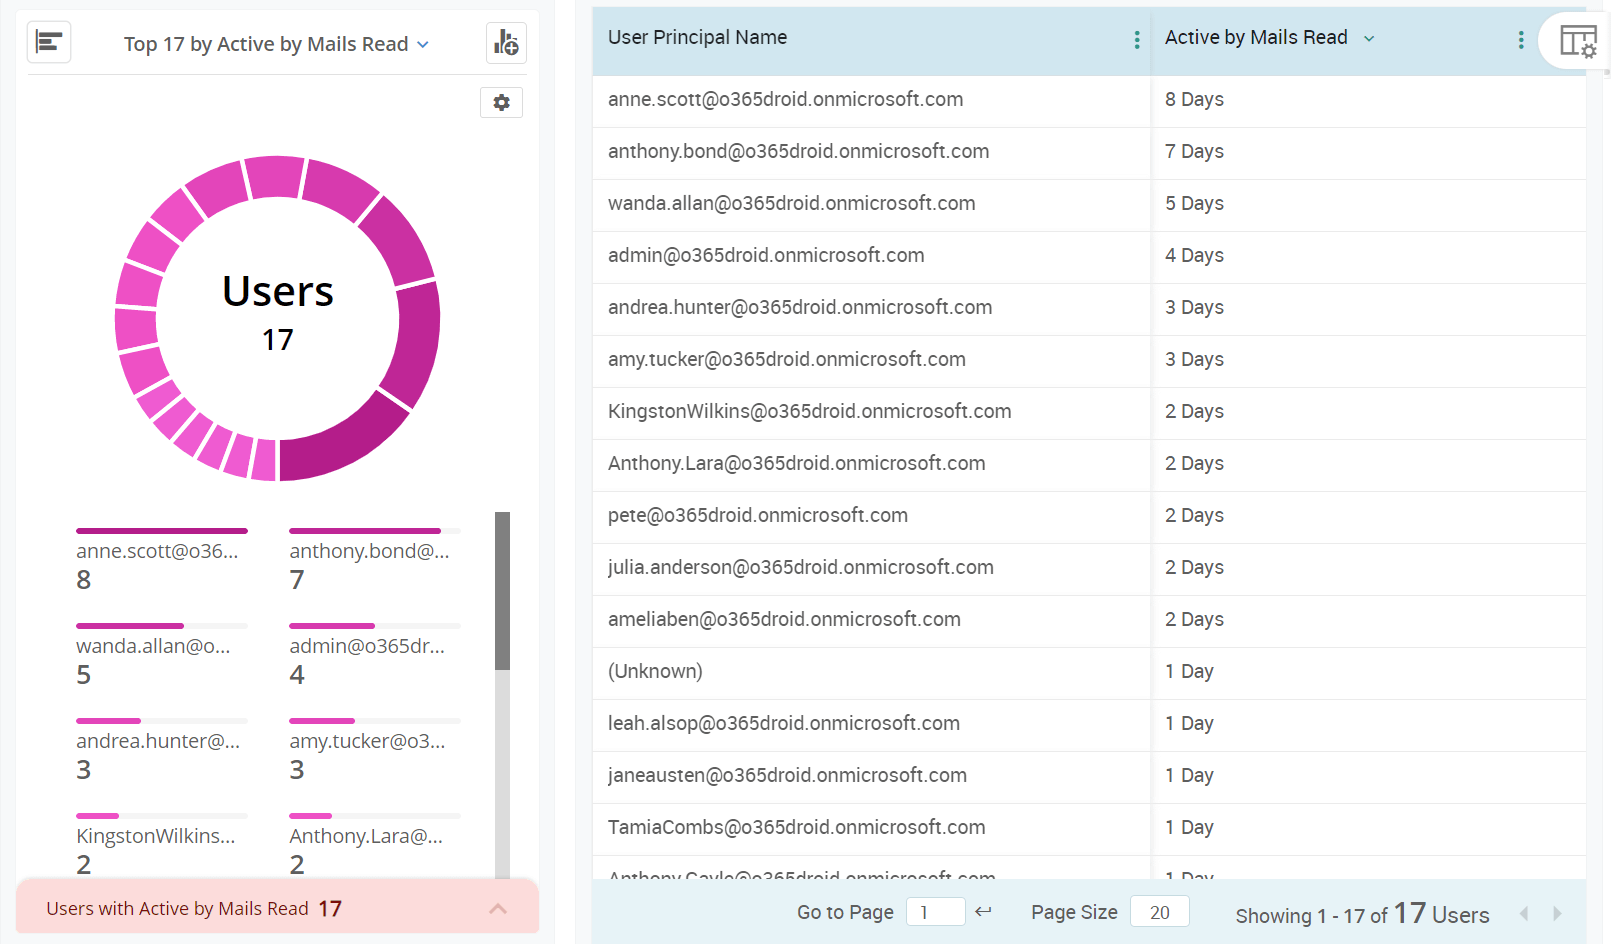1611x944 pixels.
Task: Click inside the Page Size field
Action: (1159, 911)
